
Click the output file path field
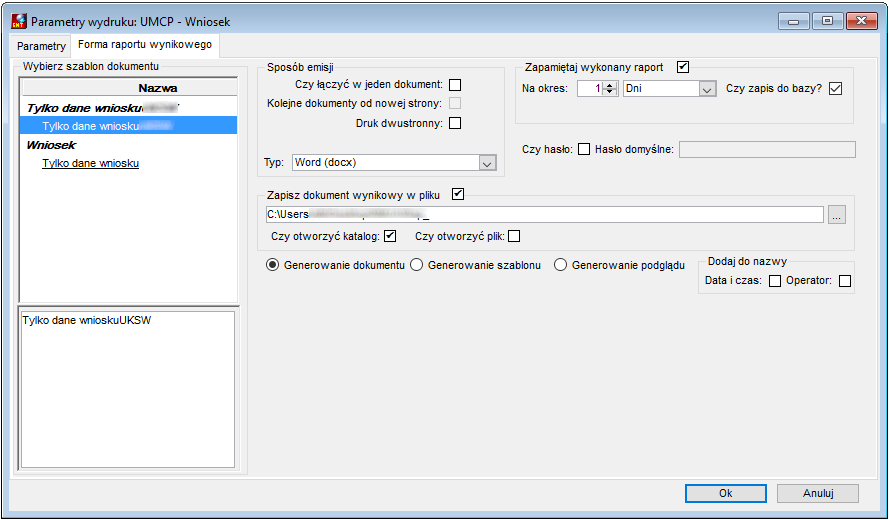544,214
